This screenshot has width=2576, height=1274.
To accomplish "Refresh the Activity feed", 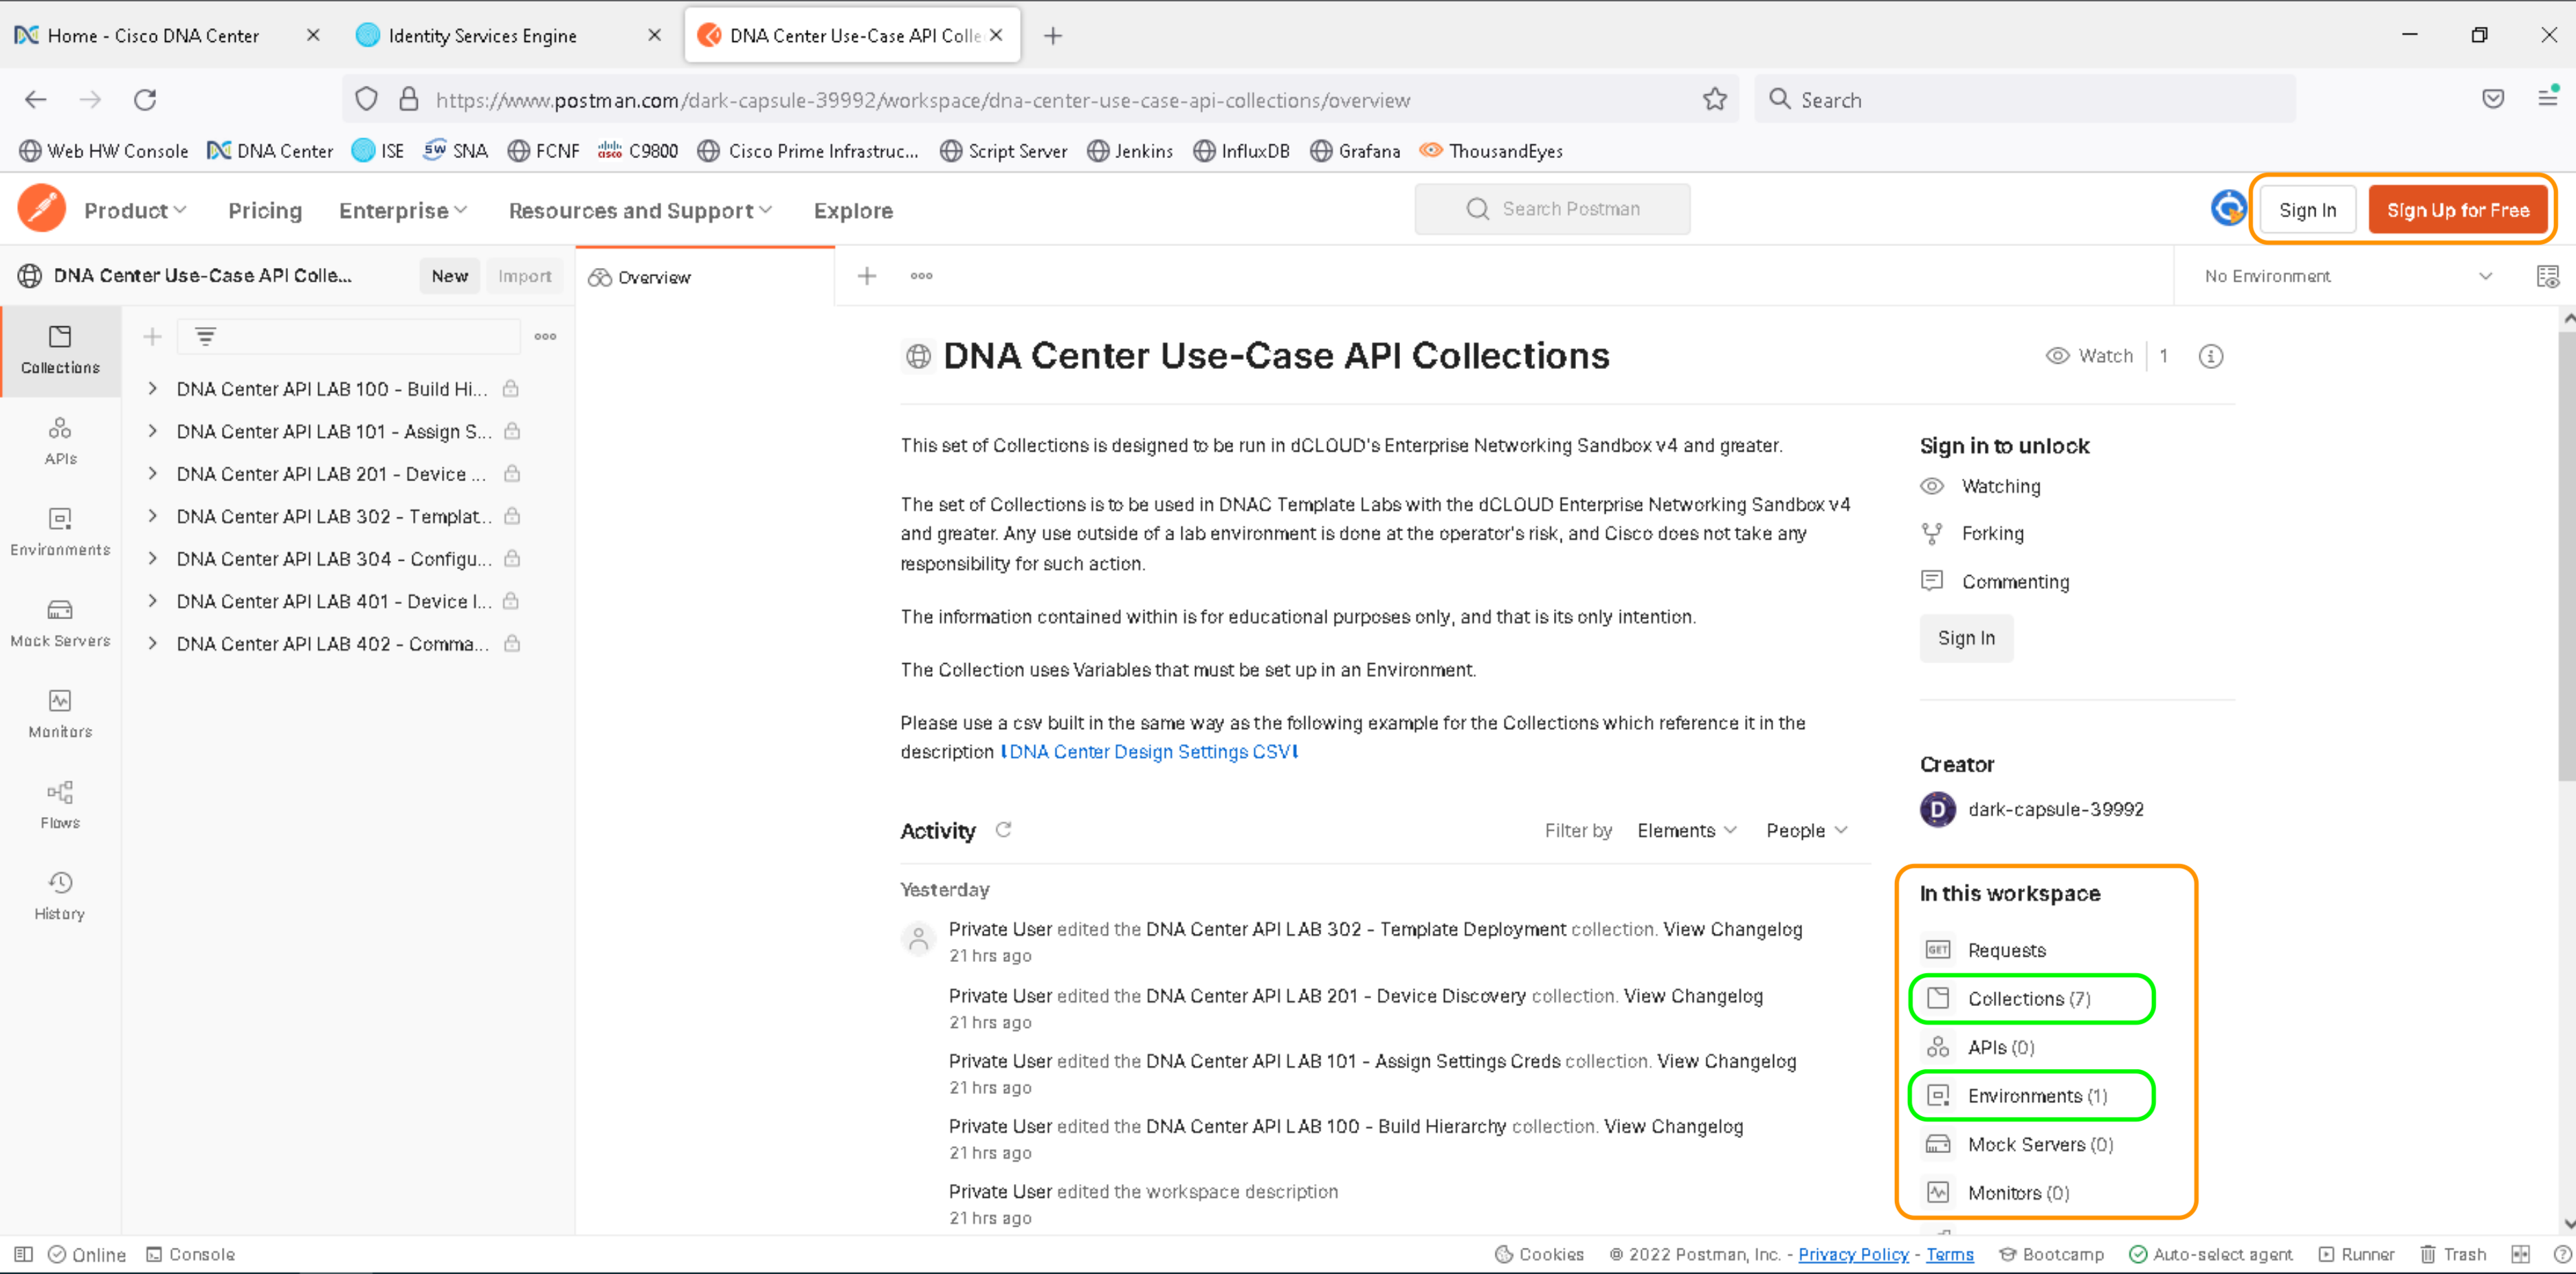I will [x=1004, y=829].
